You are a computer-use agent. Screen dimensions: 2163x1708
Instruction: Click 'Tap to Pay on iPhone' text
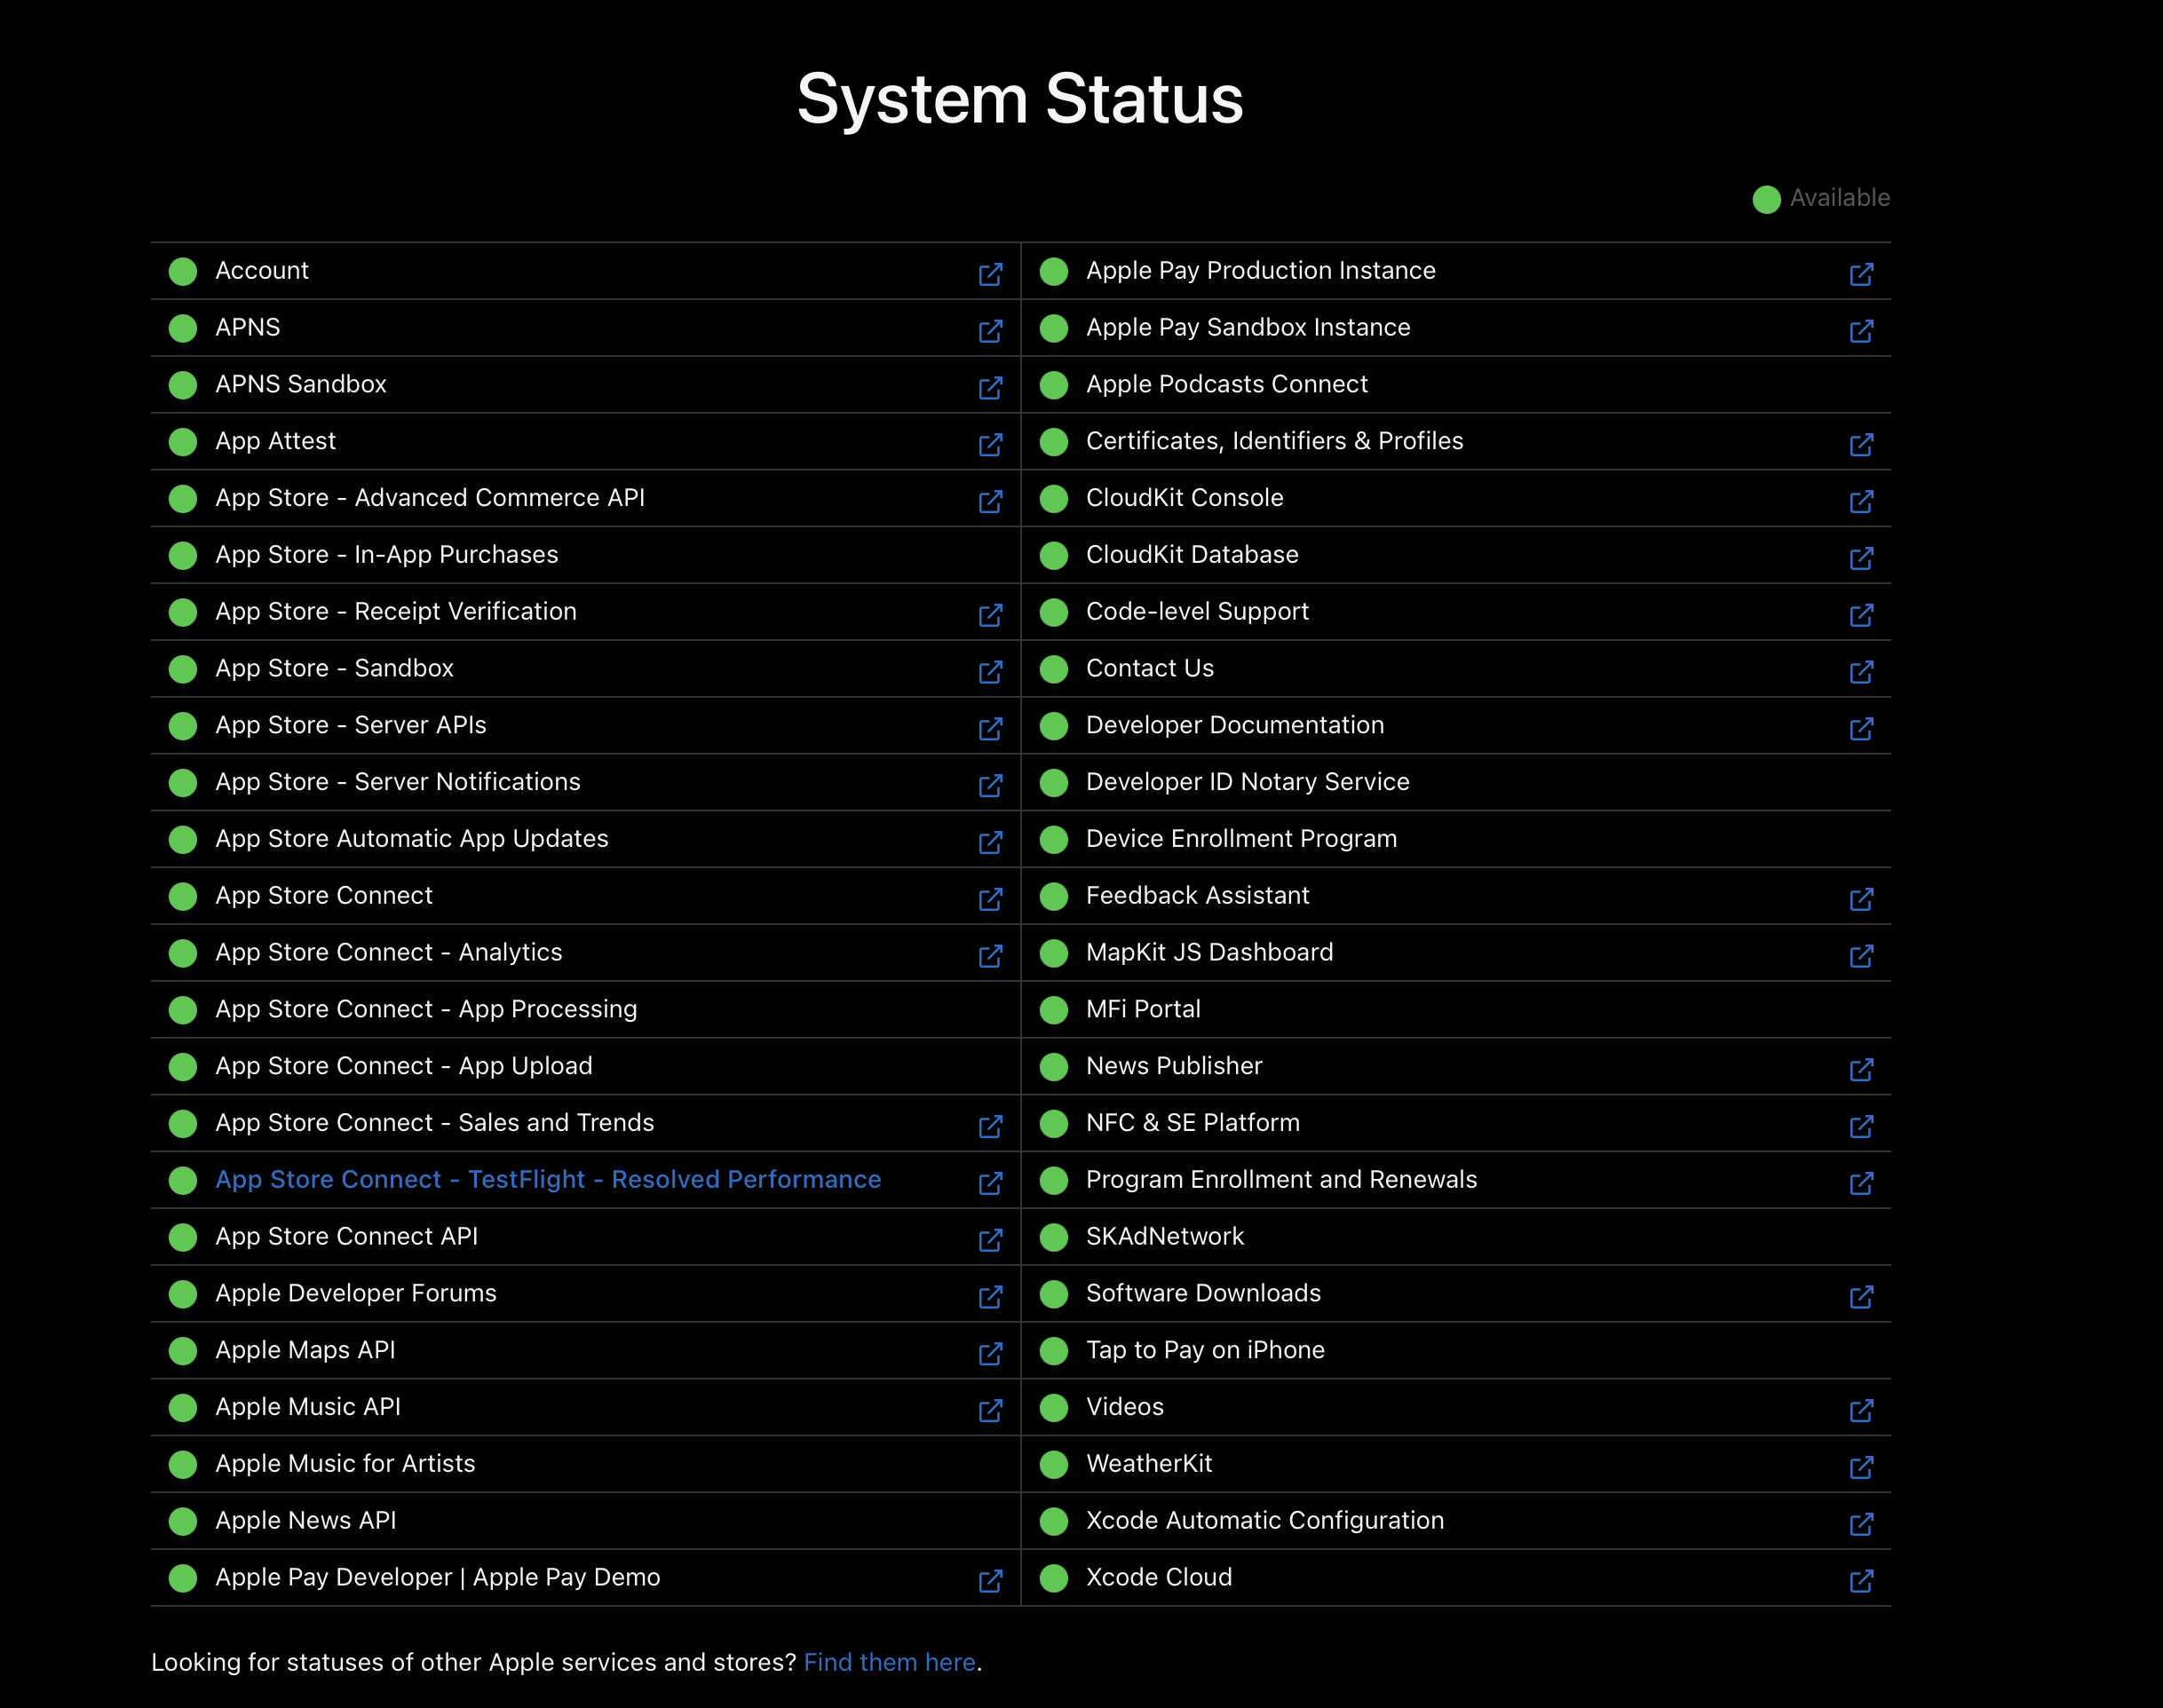coord(1205,1350)
